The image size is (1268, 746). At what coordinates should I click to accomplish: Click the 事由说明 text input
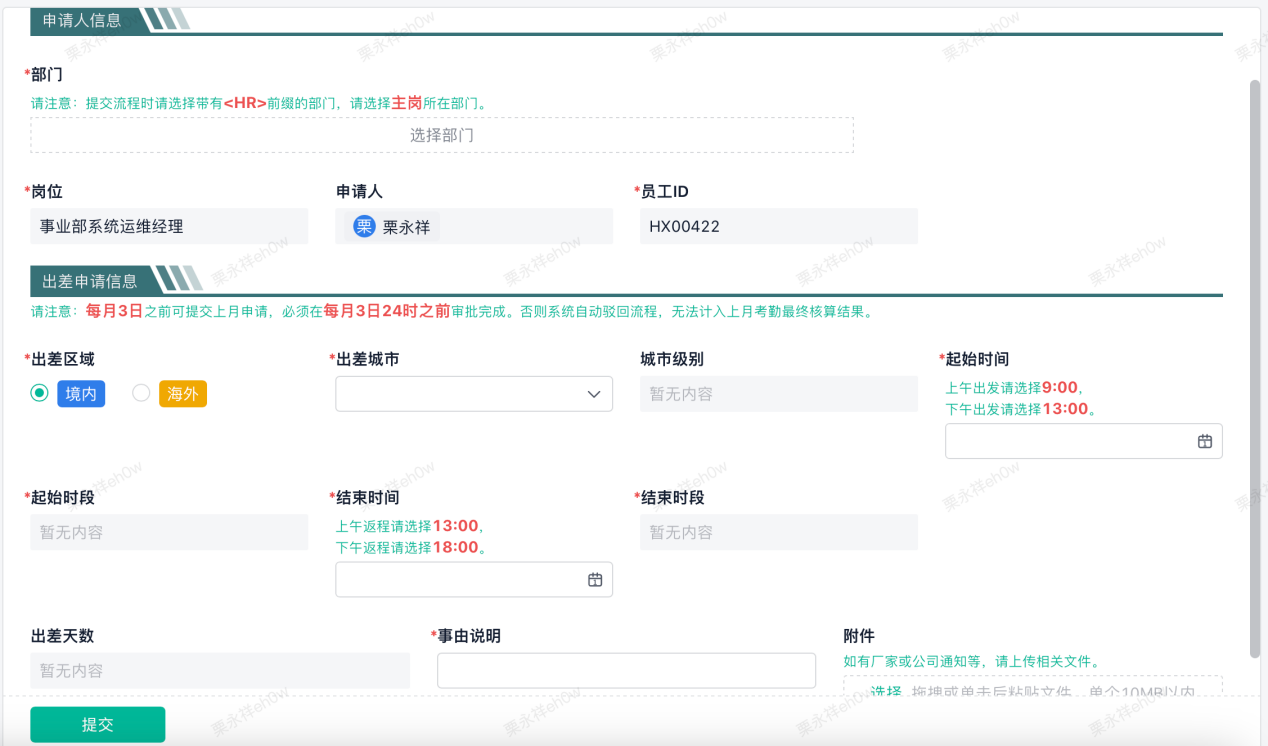point(626,670)
